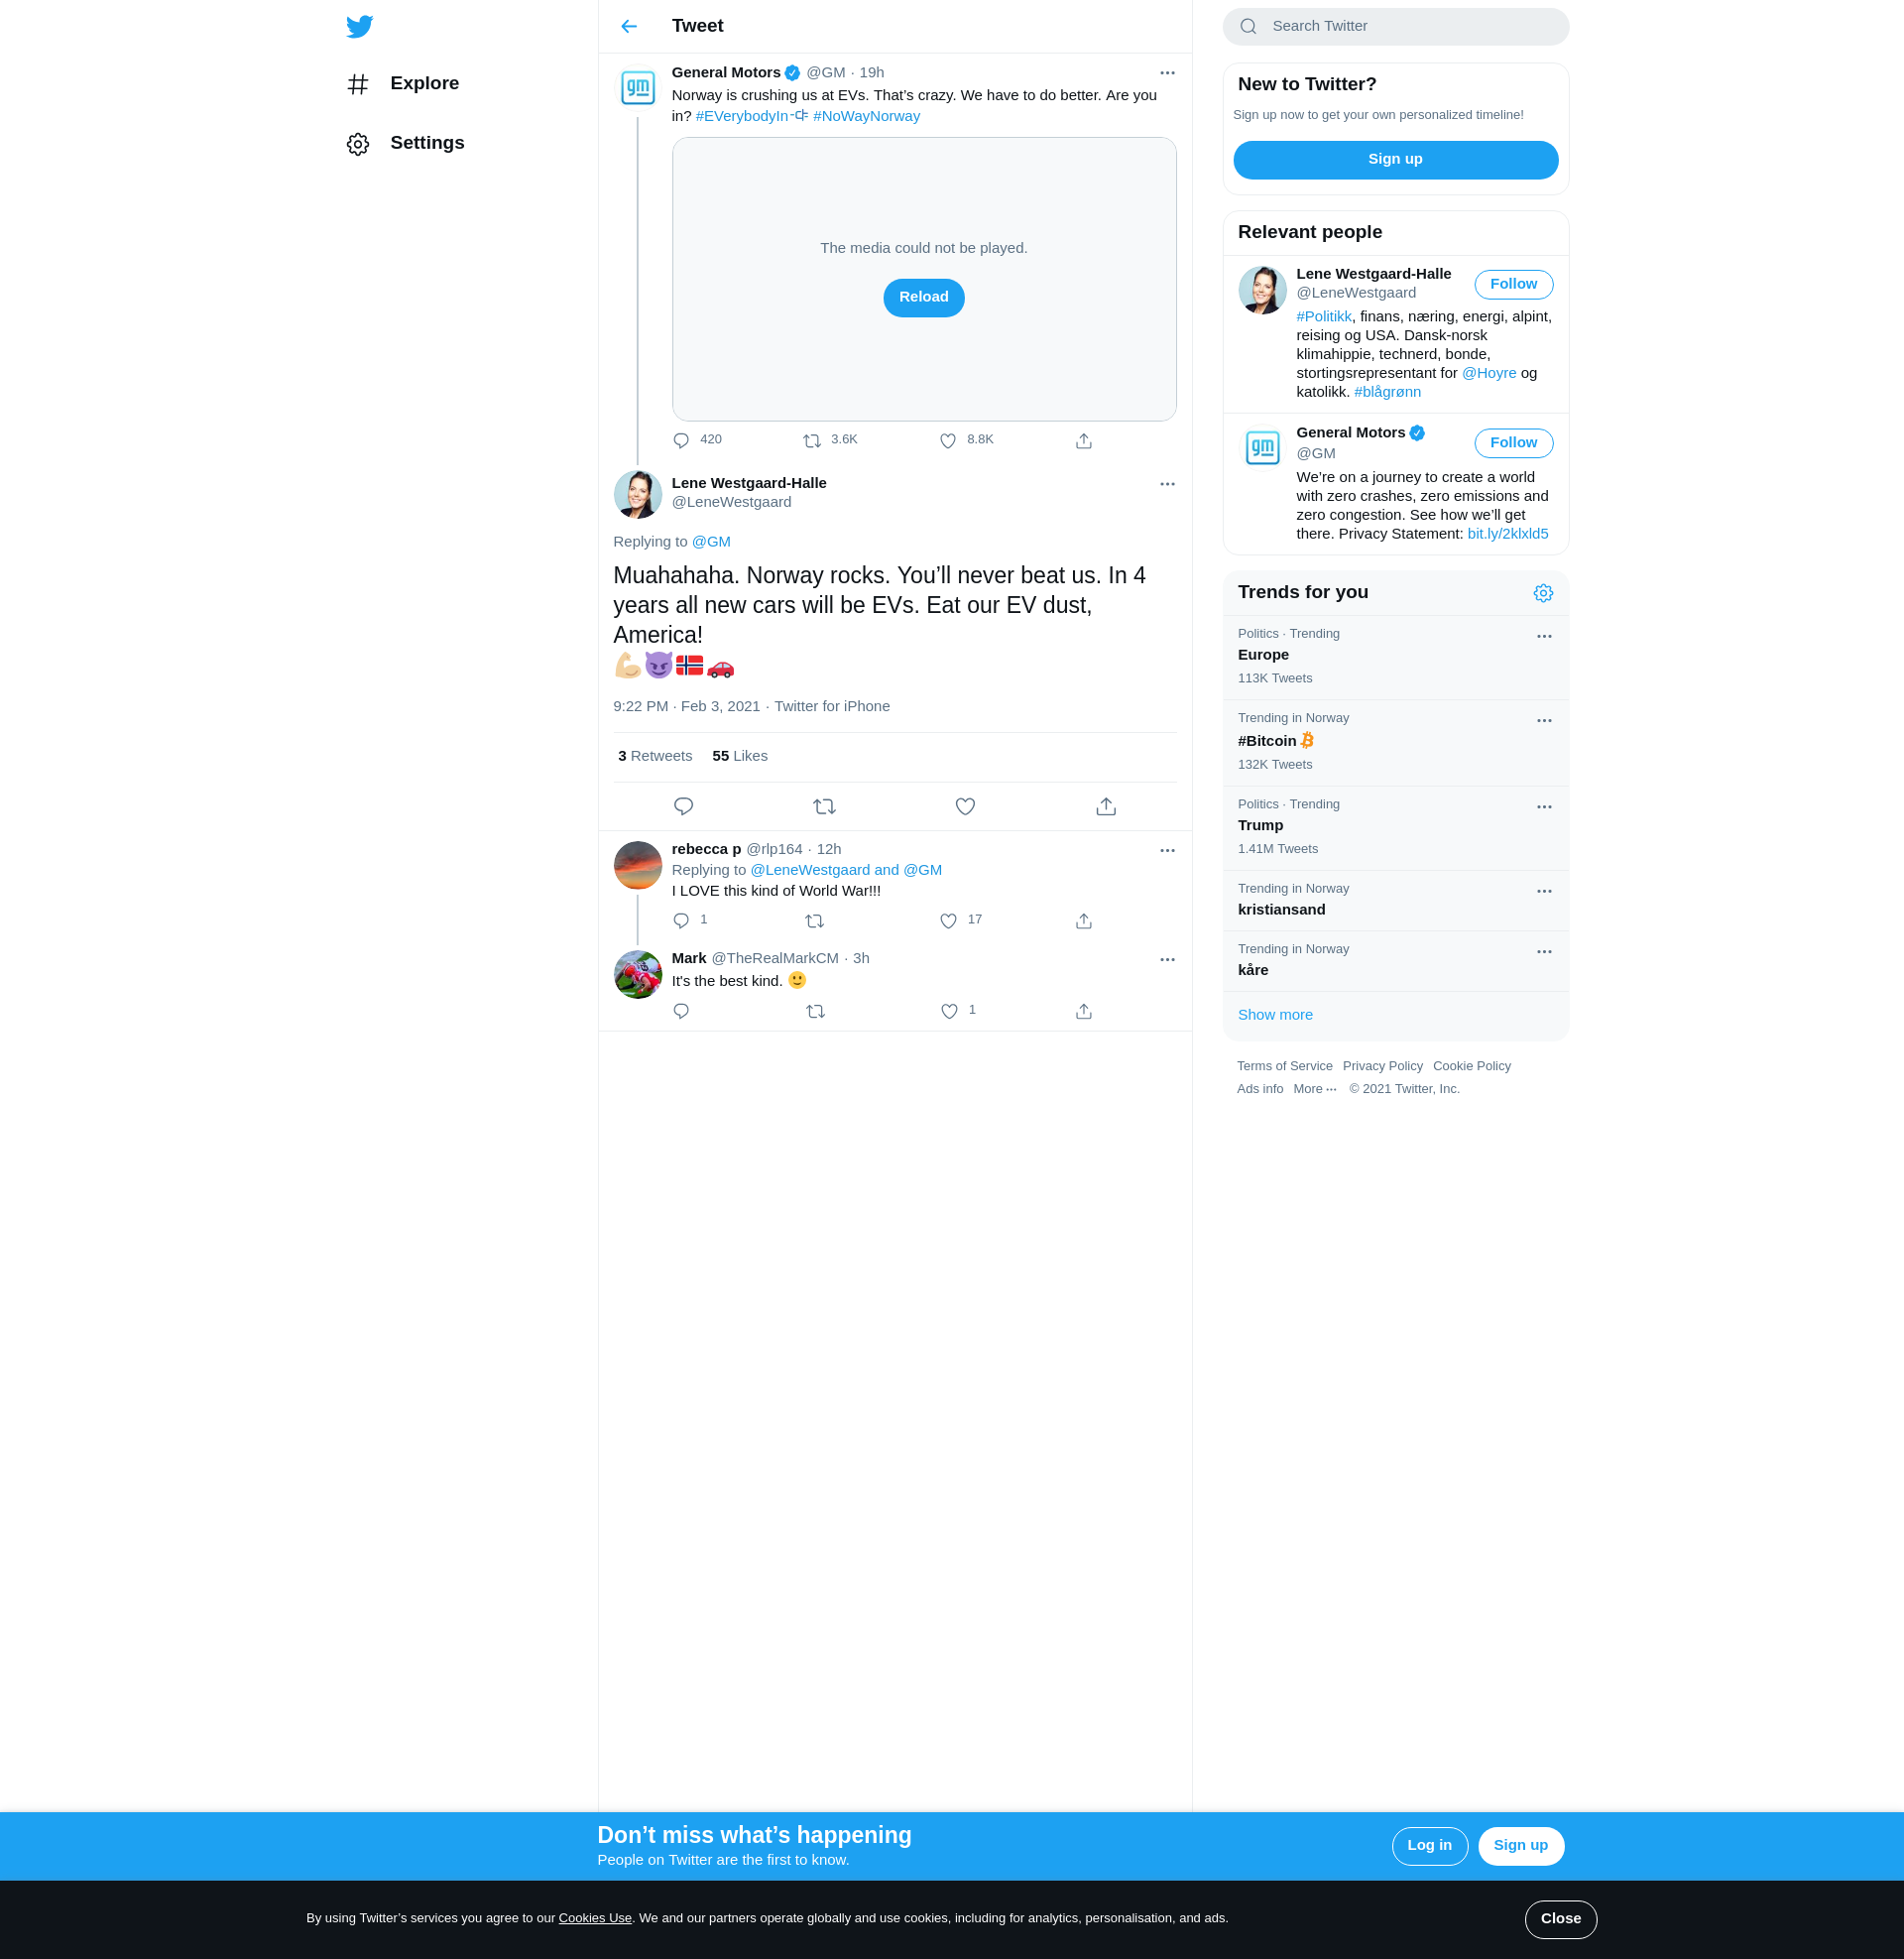Screen dimensions: 1904x1959
Task: Open #EVerybodyIn hashtag link
Action: click(x=752, y=116)
